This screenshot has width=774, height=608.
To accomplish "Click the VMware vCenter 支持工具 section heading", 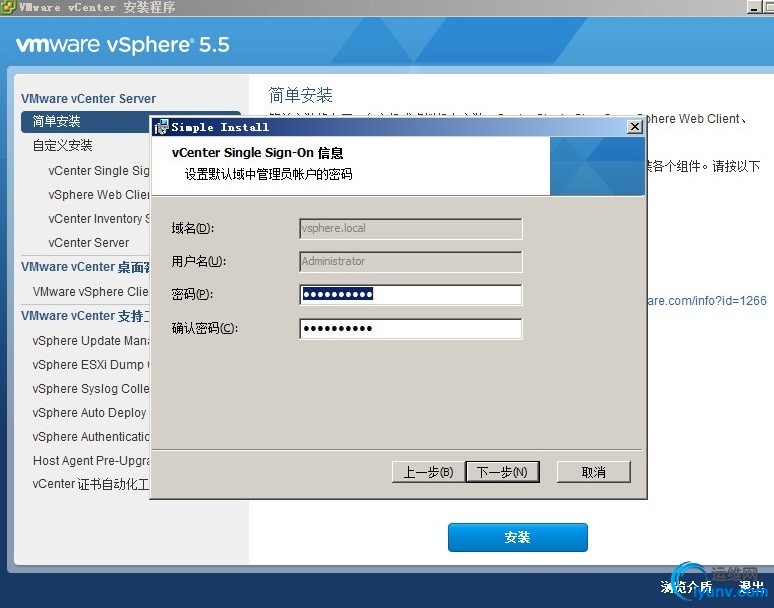I will [85, 316].
